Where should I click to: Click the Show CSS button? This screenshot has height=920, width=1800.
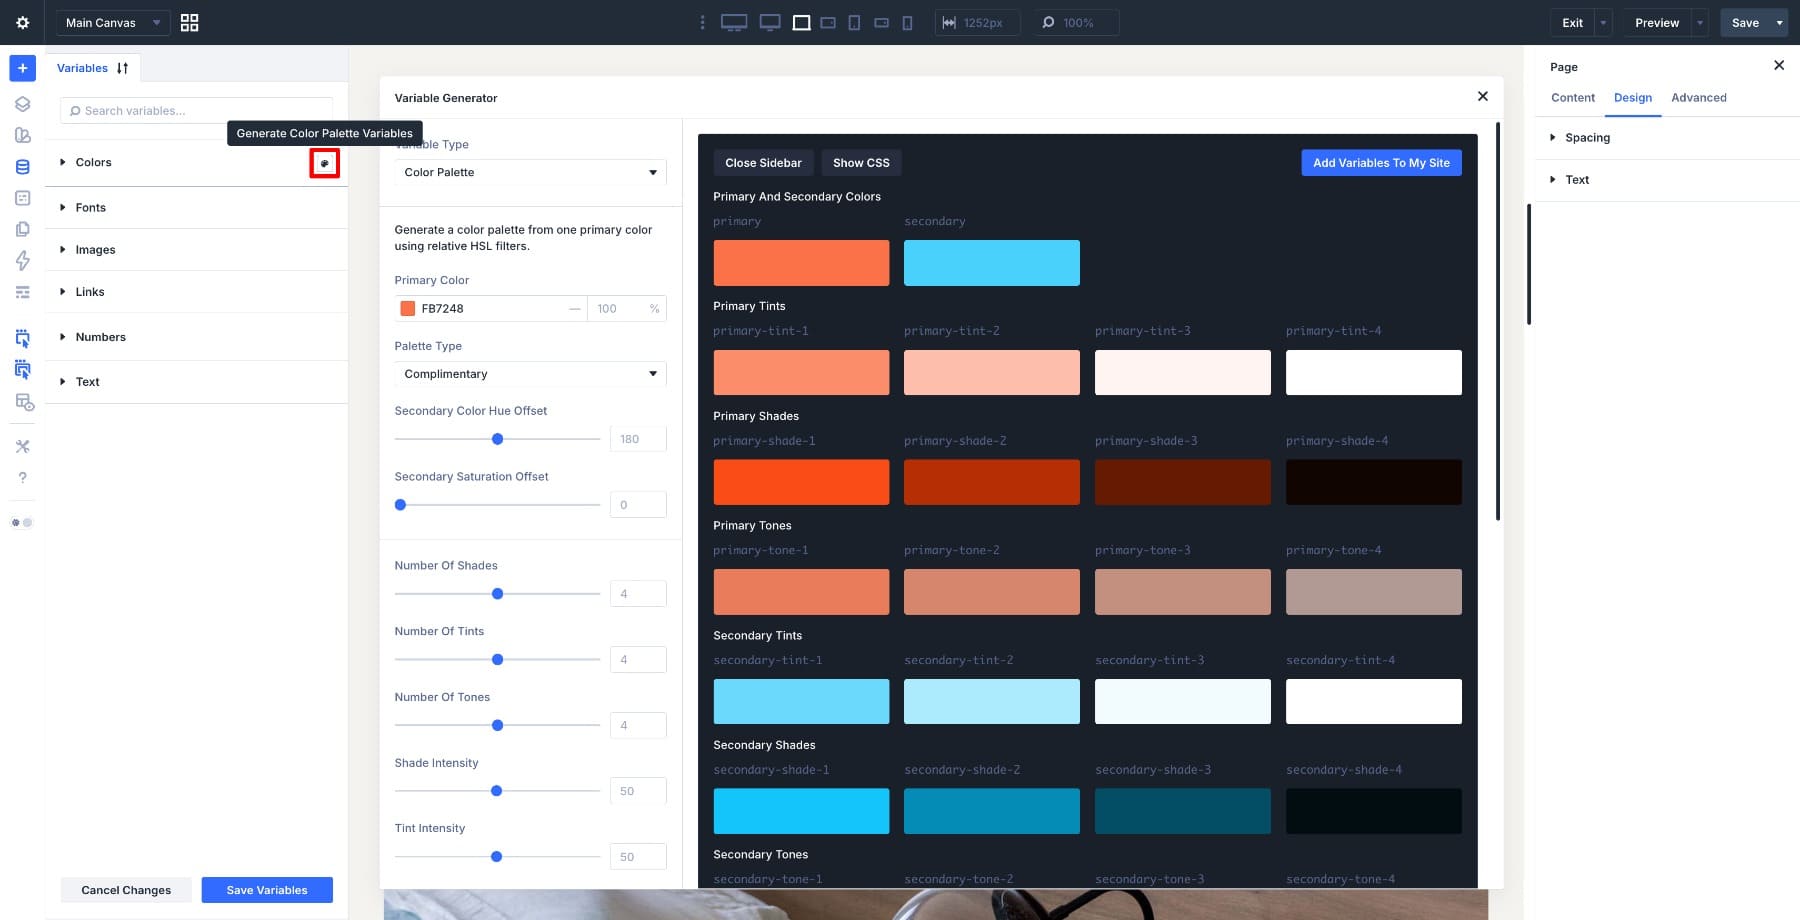click(861, 163)
